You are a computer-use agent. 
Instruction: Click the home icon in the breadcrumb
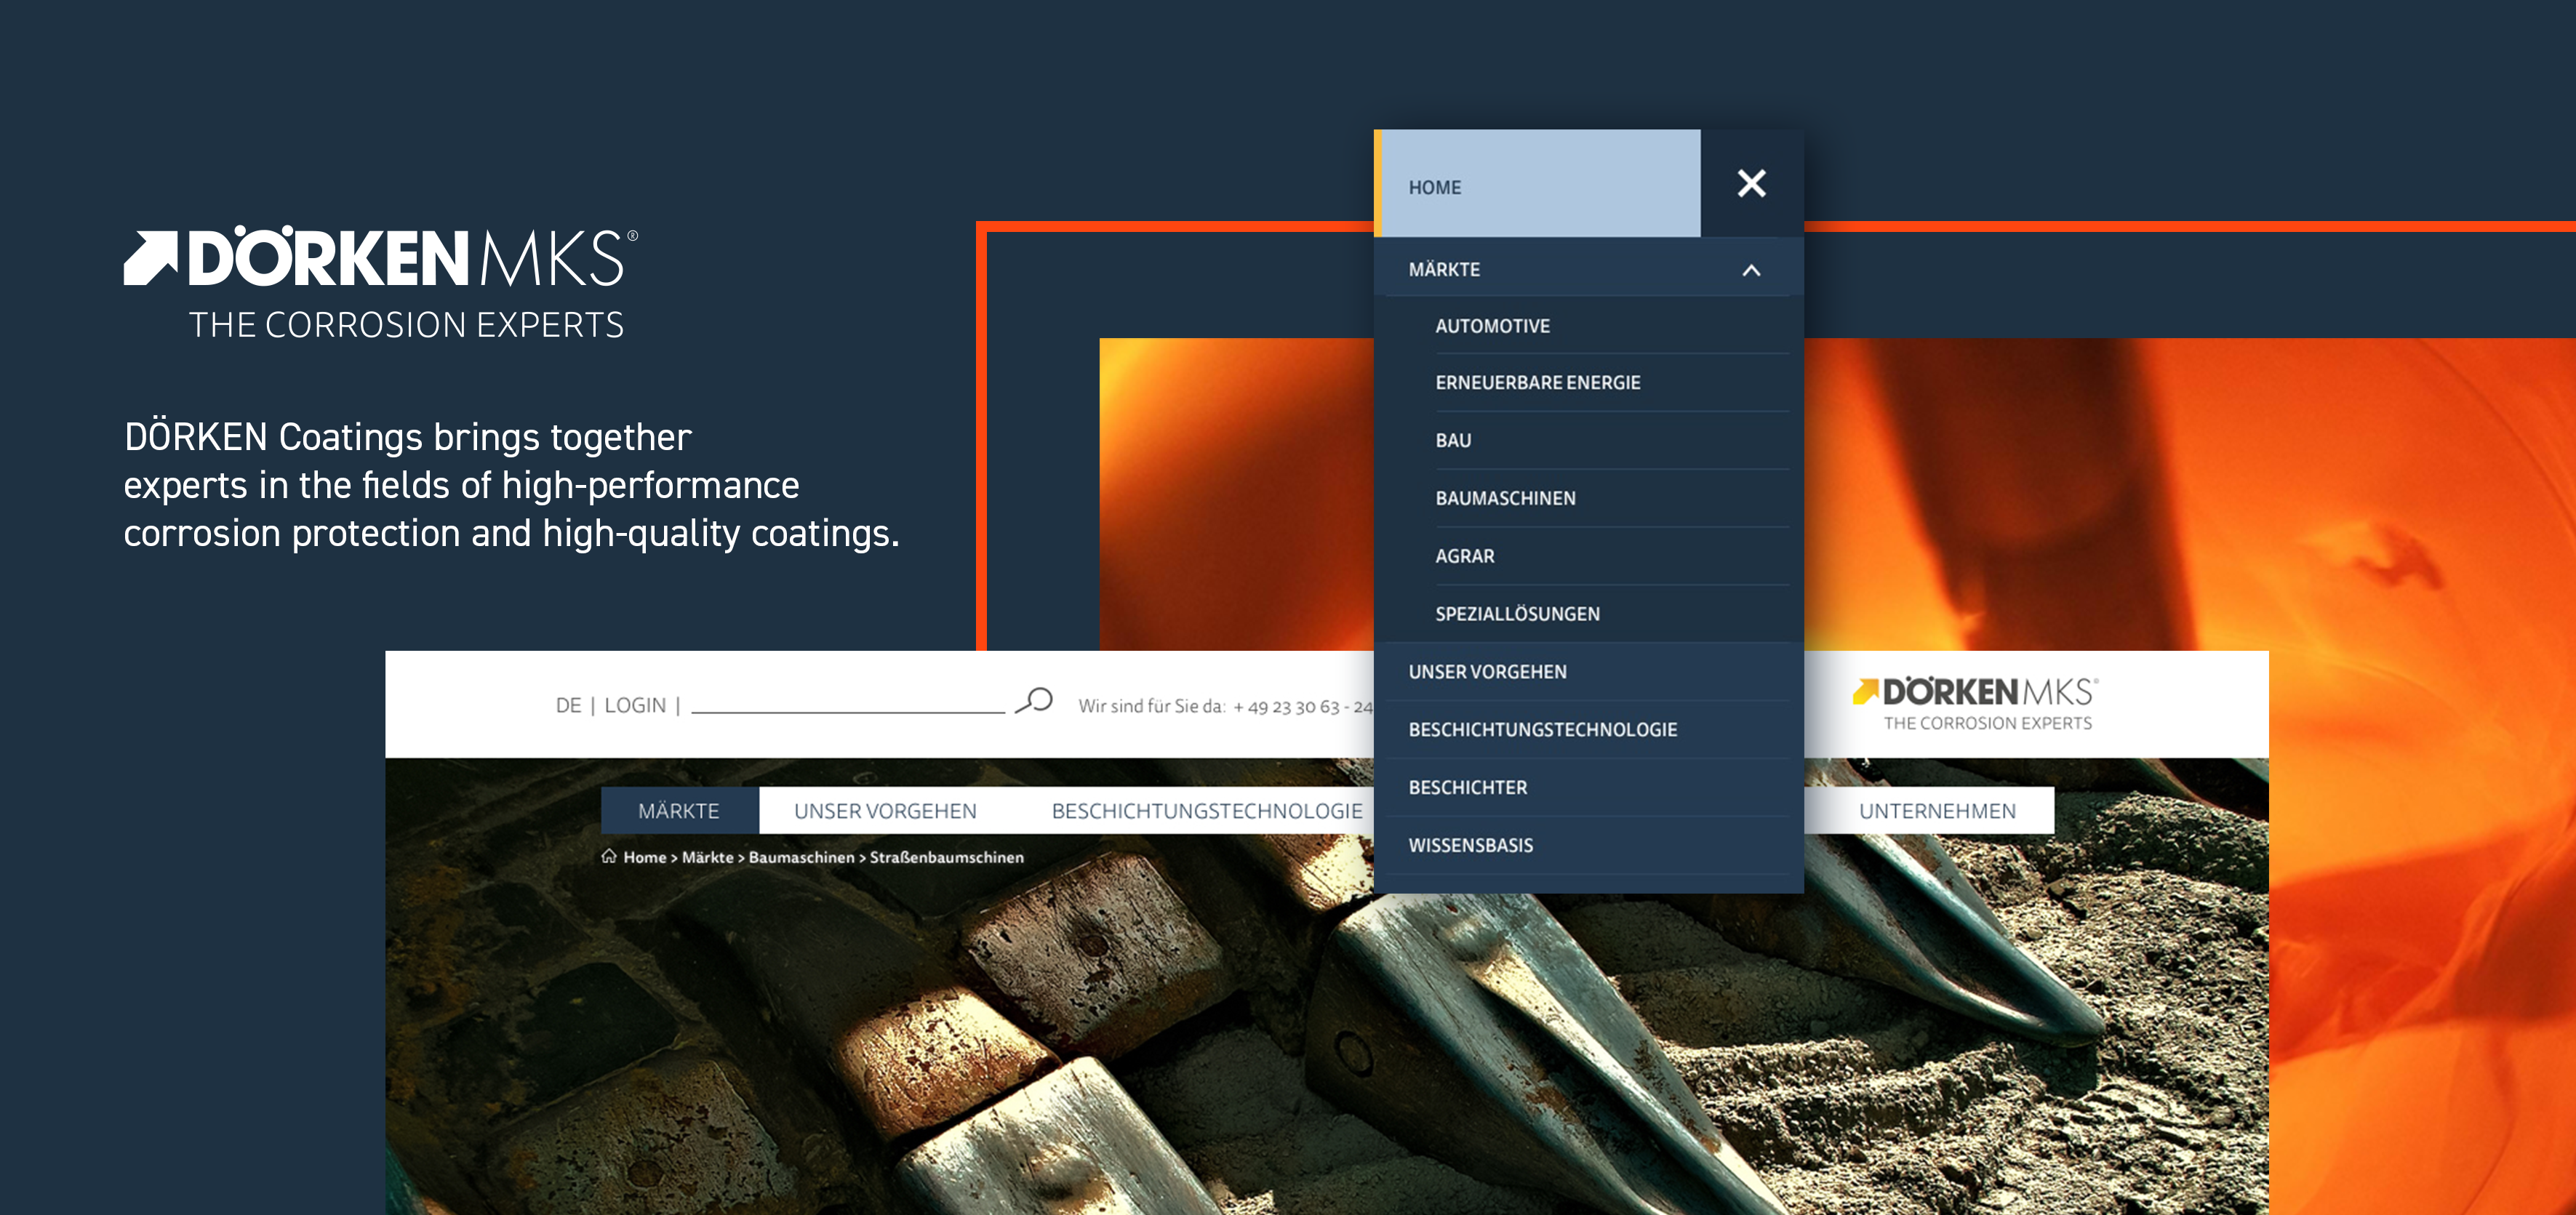(x=608, y=856)
